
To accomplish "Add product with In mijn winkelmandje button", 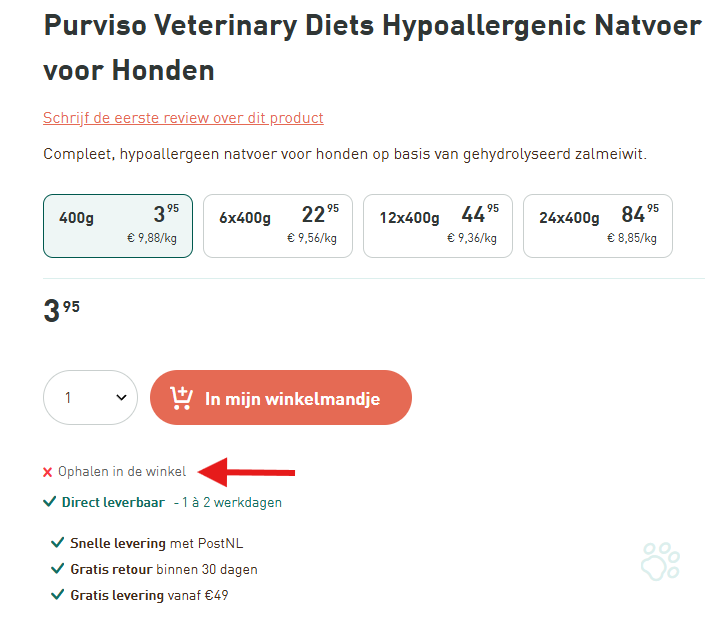I will tap(281, 398).
